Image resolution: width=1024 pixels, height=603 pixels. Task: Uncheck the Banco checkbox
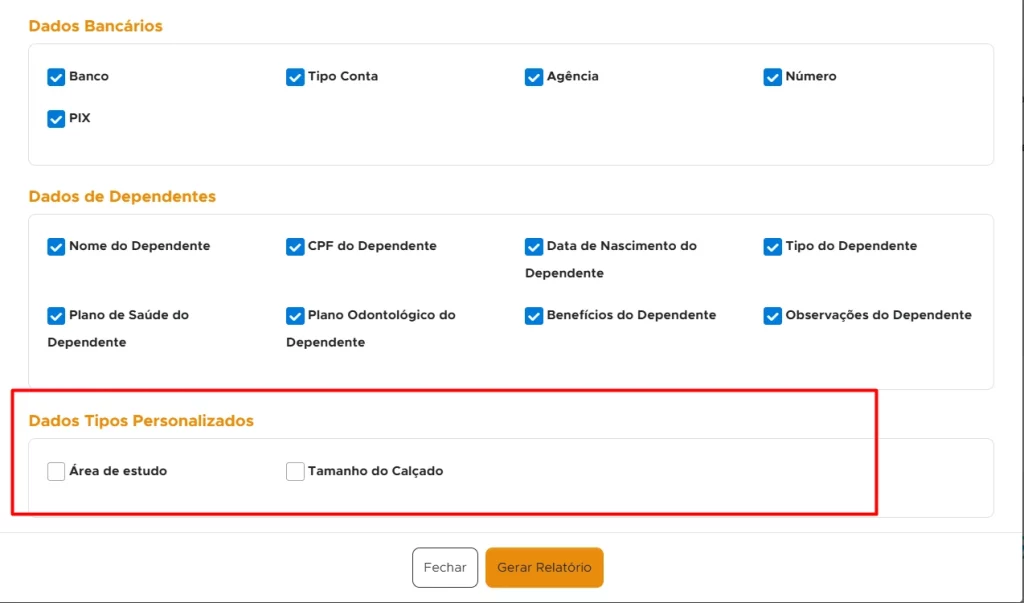click(x=56, y=77)
